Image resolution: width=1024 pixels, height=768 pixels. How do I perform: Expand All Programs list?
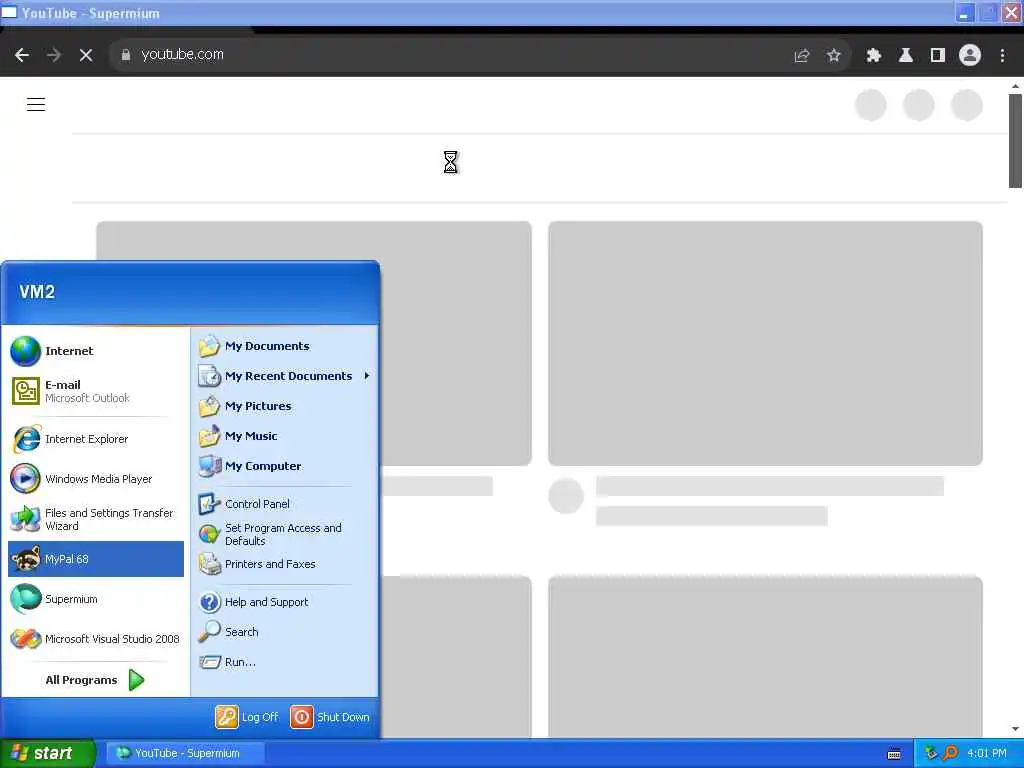tap(95, 680)
